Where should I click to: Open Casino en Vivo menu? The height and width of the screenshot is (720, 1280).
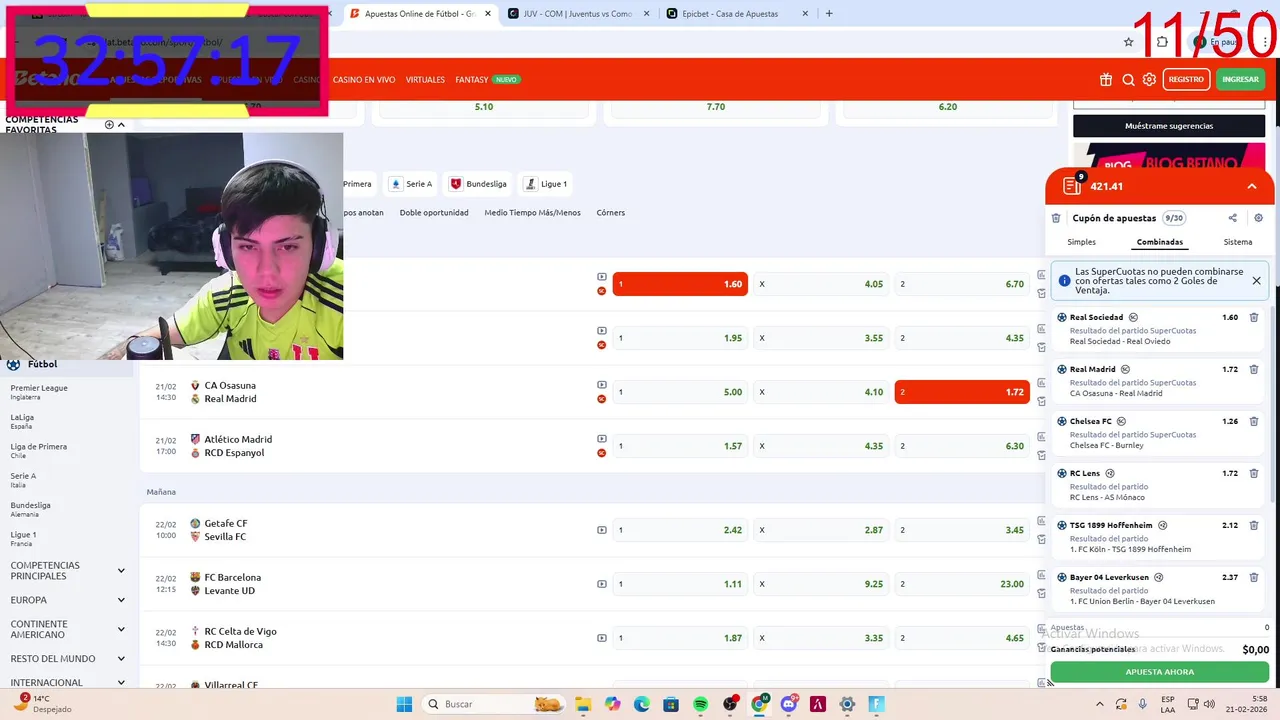(x=364, y=80)
